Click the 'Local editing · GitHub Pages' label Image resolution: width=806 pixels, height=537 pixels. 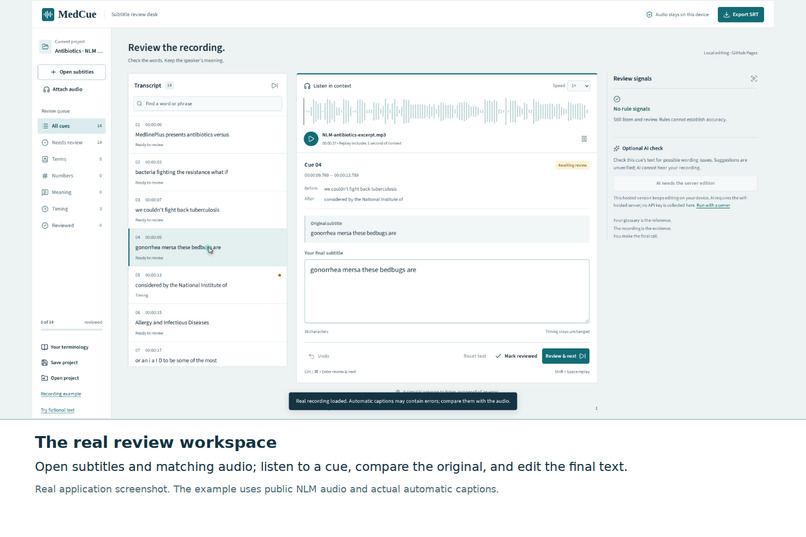730,53
